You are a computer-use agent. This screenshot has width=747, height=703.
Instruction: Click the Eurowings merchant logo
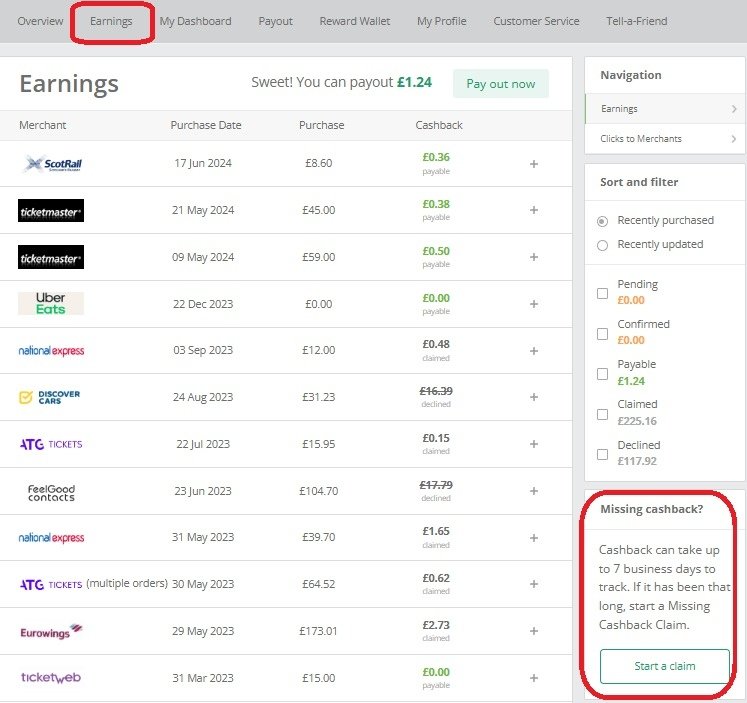coord(51,631)
